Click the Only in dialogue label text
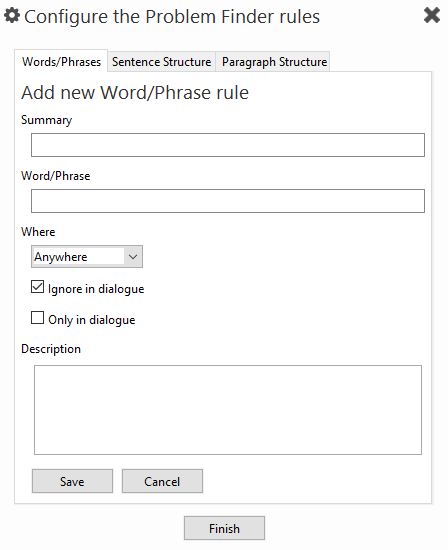The height and width of the screenshot is (550, 448). [92, 320]
